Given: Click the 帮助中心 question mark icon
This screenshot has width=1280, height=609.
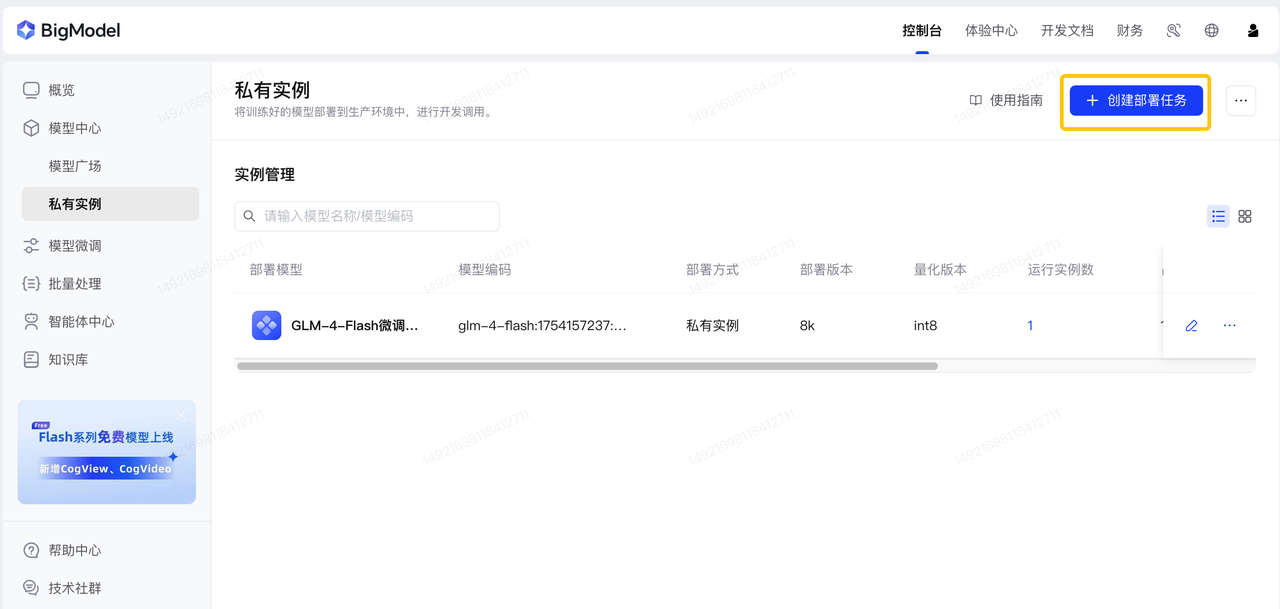Looking at the screenshot, I should click(x=31, y=551).
